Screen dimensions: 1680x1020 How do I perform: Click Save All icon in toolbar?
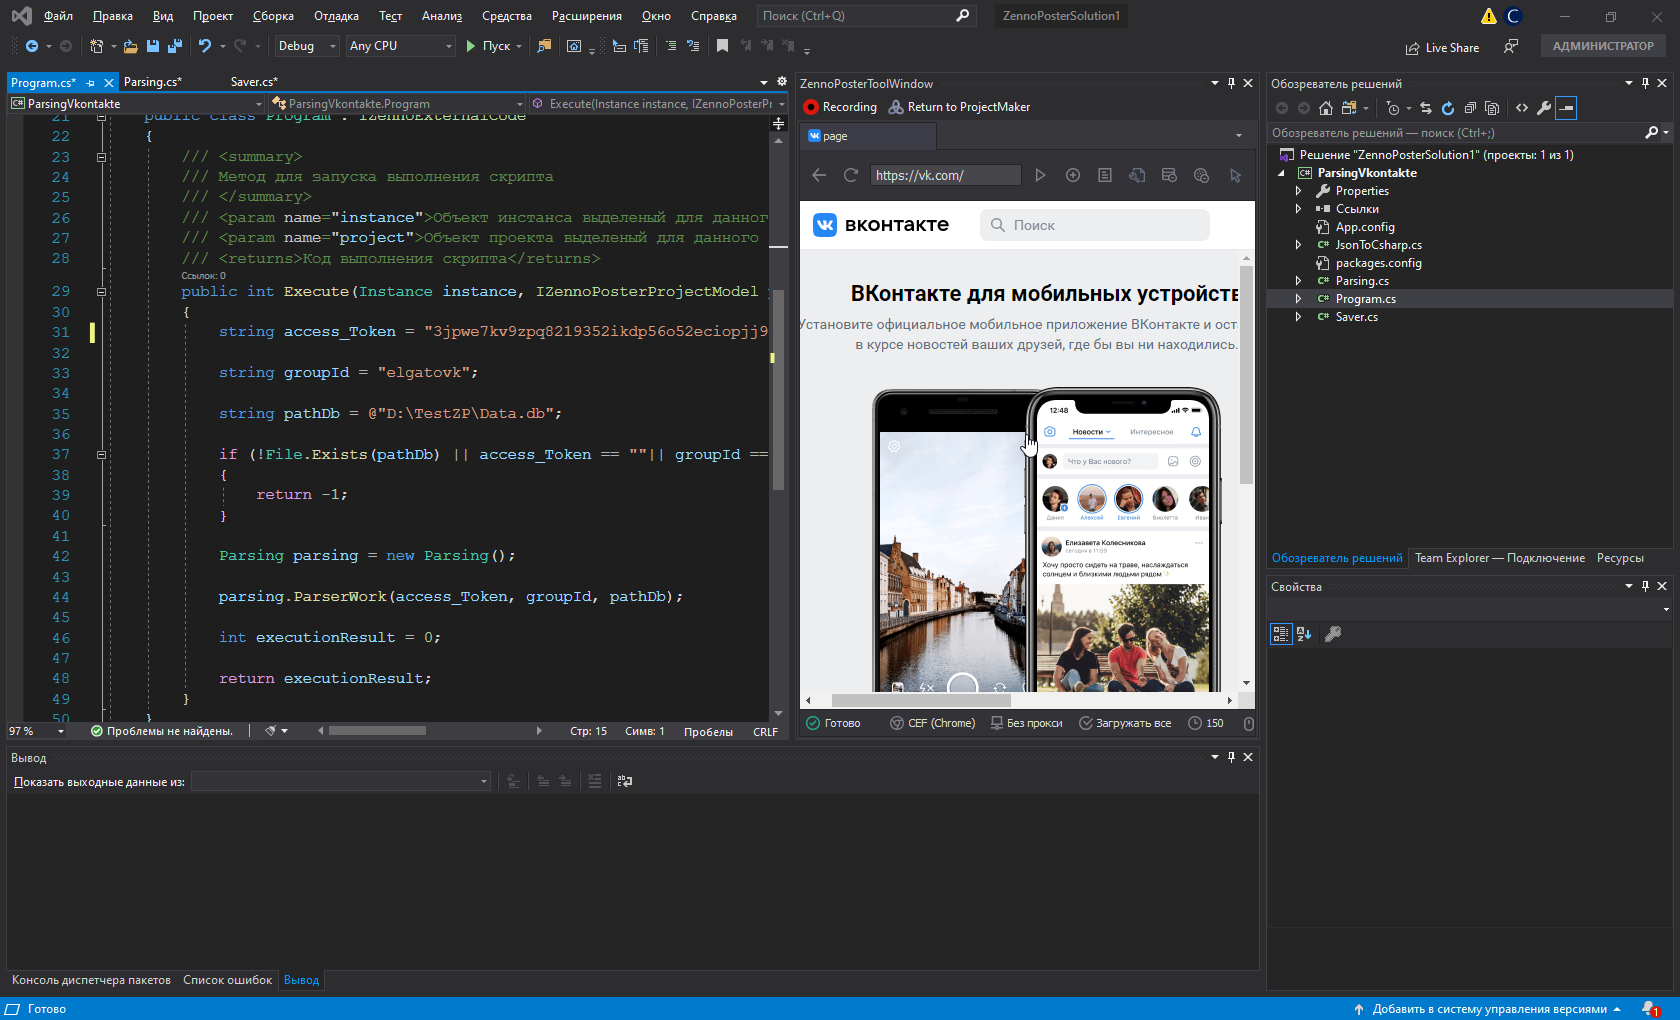175,46
